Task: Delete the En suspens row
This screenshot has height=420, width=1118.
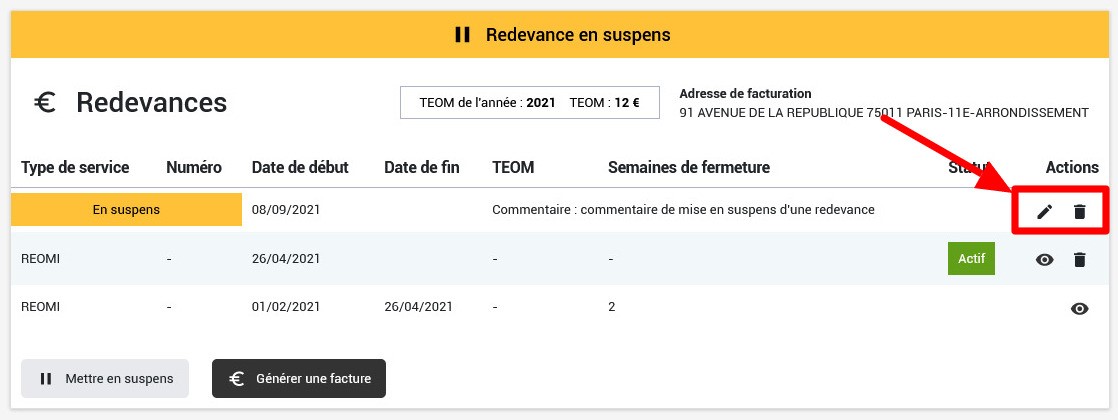Action: 1079,211
